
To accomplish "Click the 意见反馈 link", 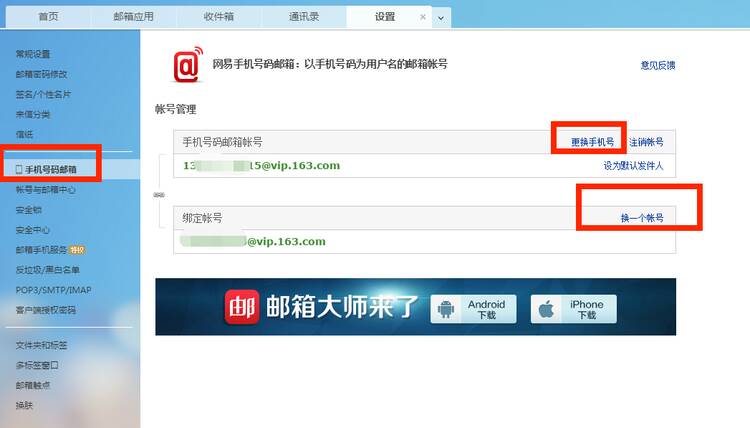I will tap(658, 65).
